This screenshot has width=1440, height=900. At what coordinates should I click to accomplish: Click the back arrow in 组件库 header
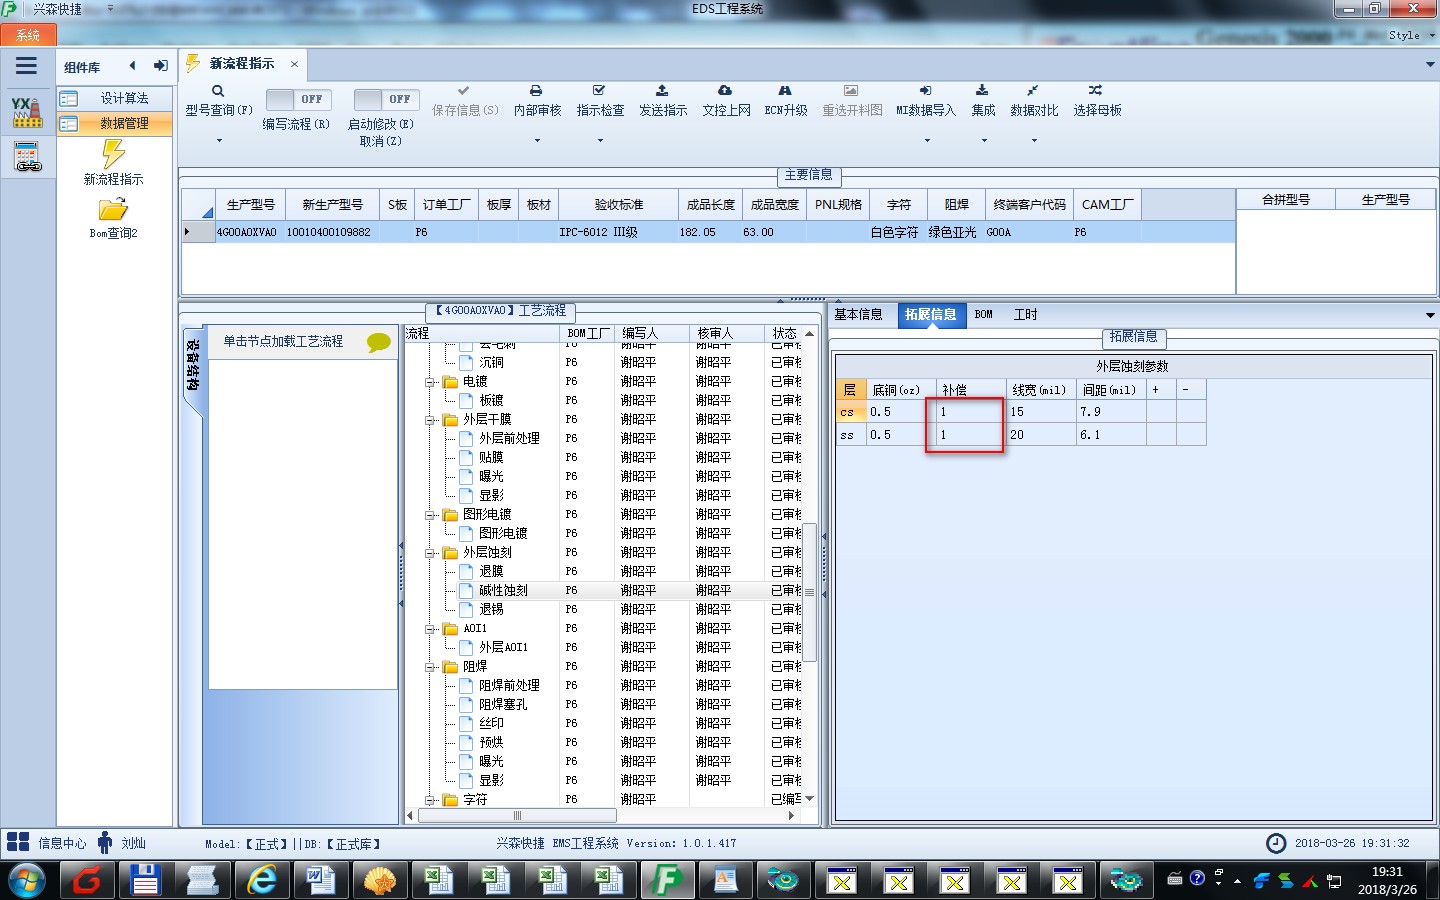coord(132,66)
